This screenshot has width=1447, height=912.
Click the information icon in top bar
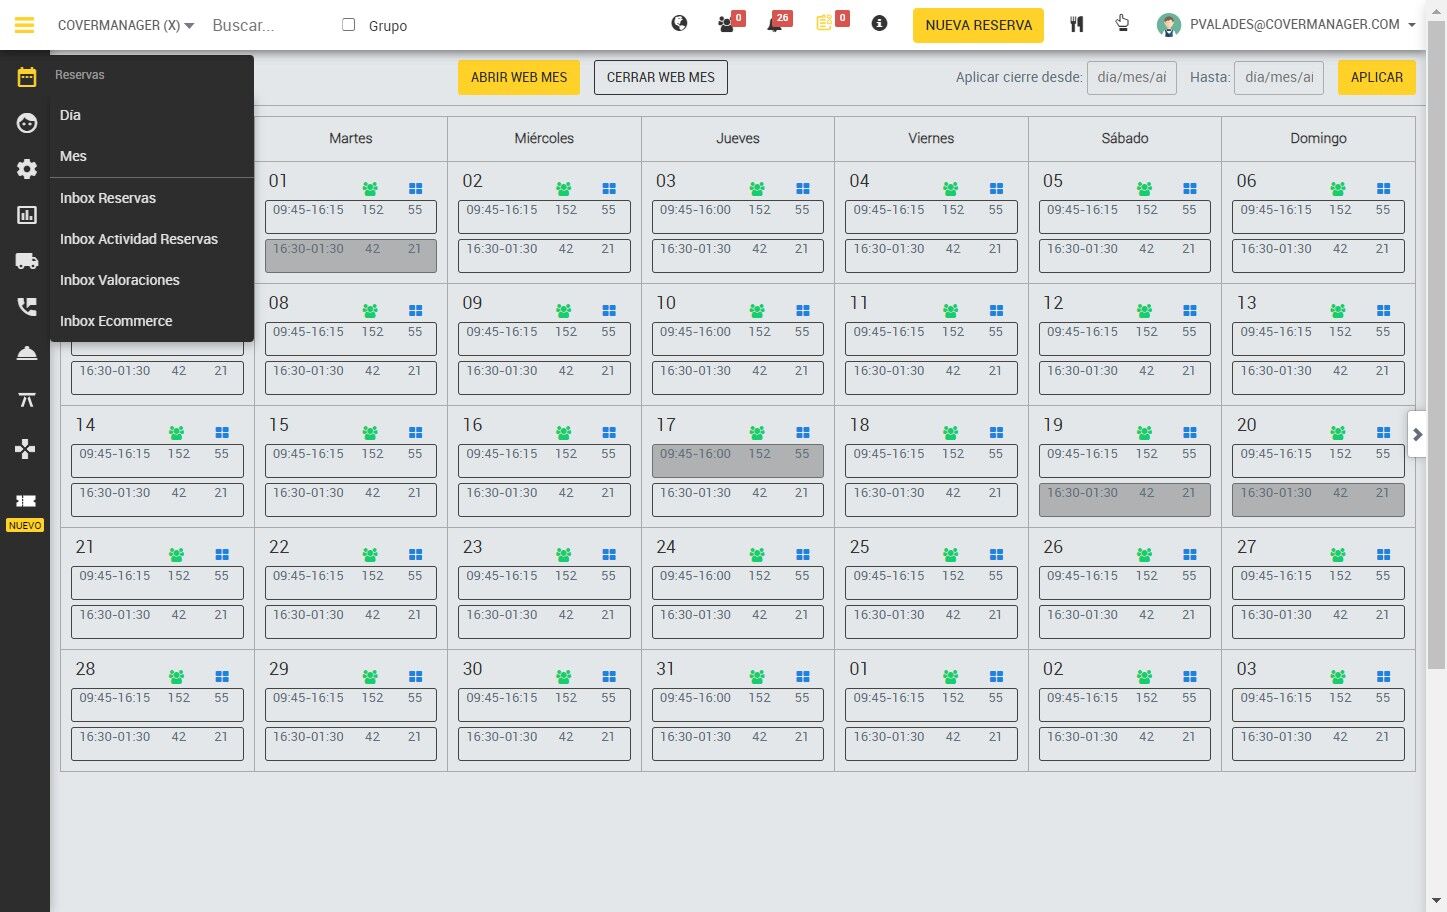879,23
